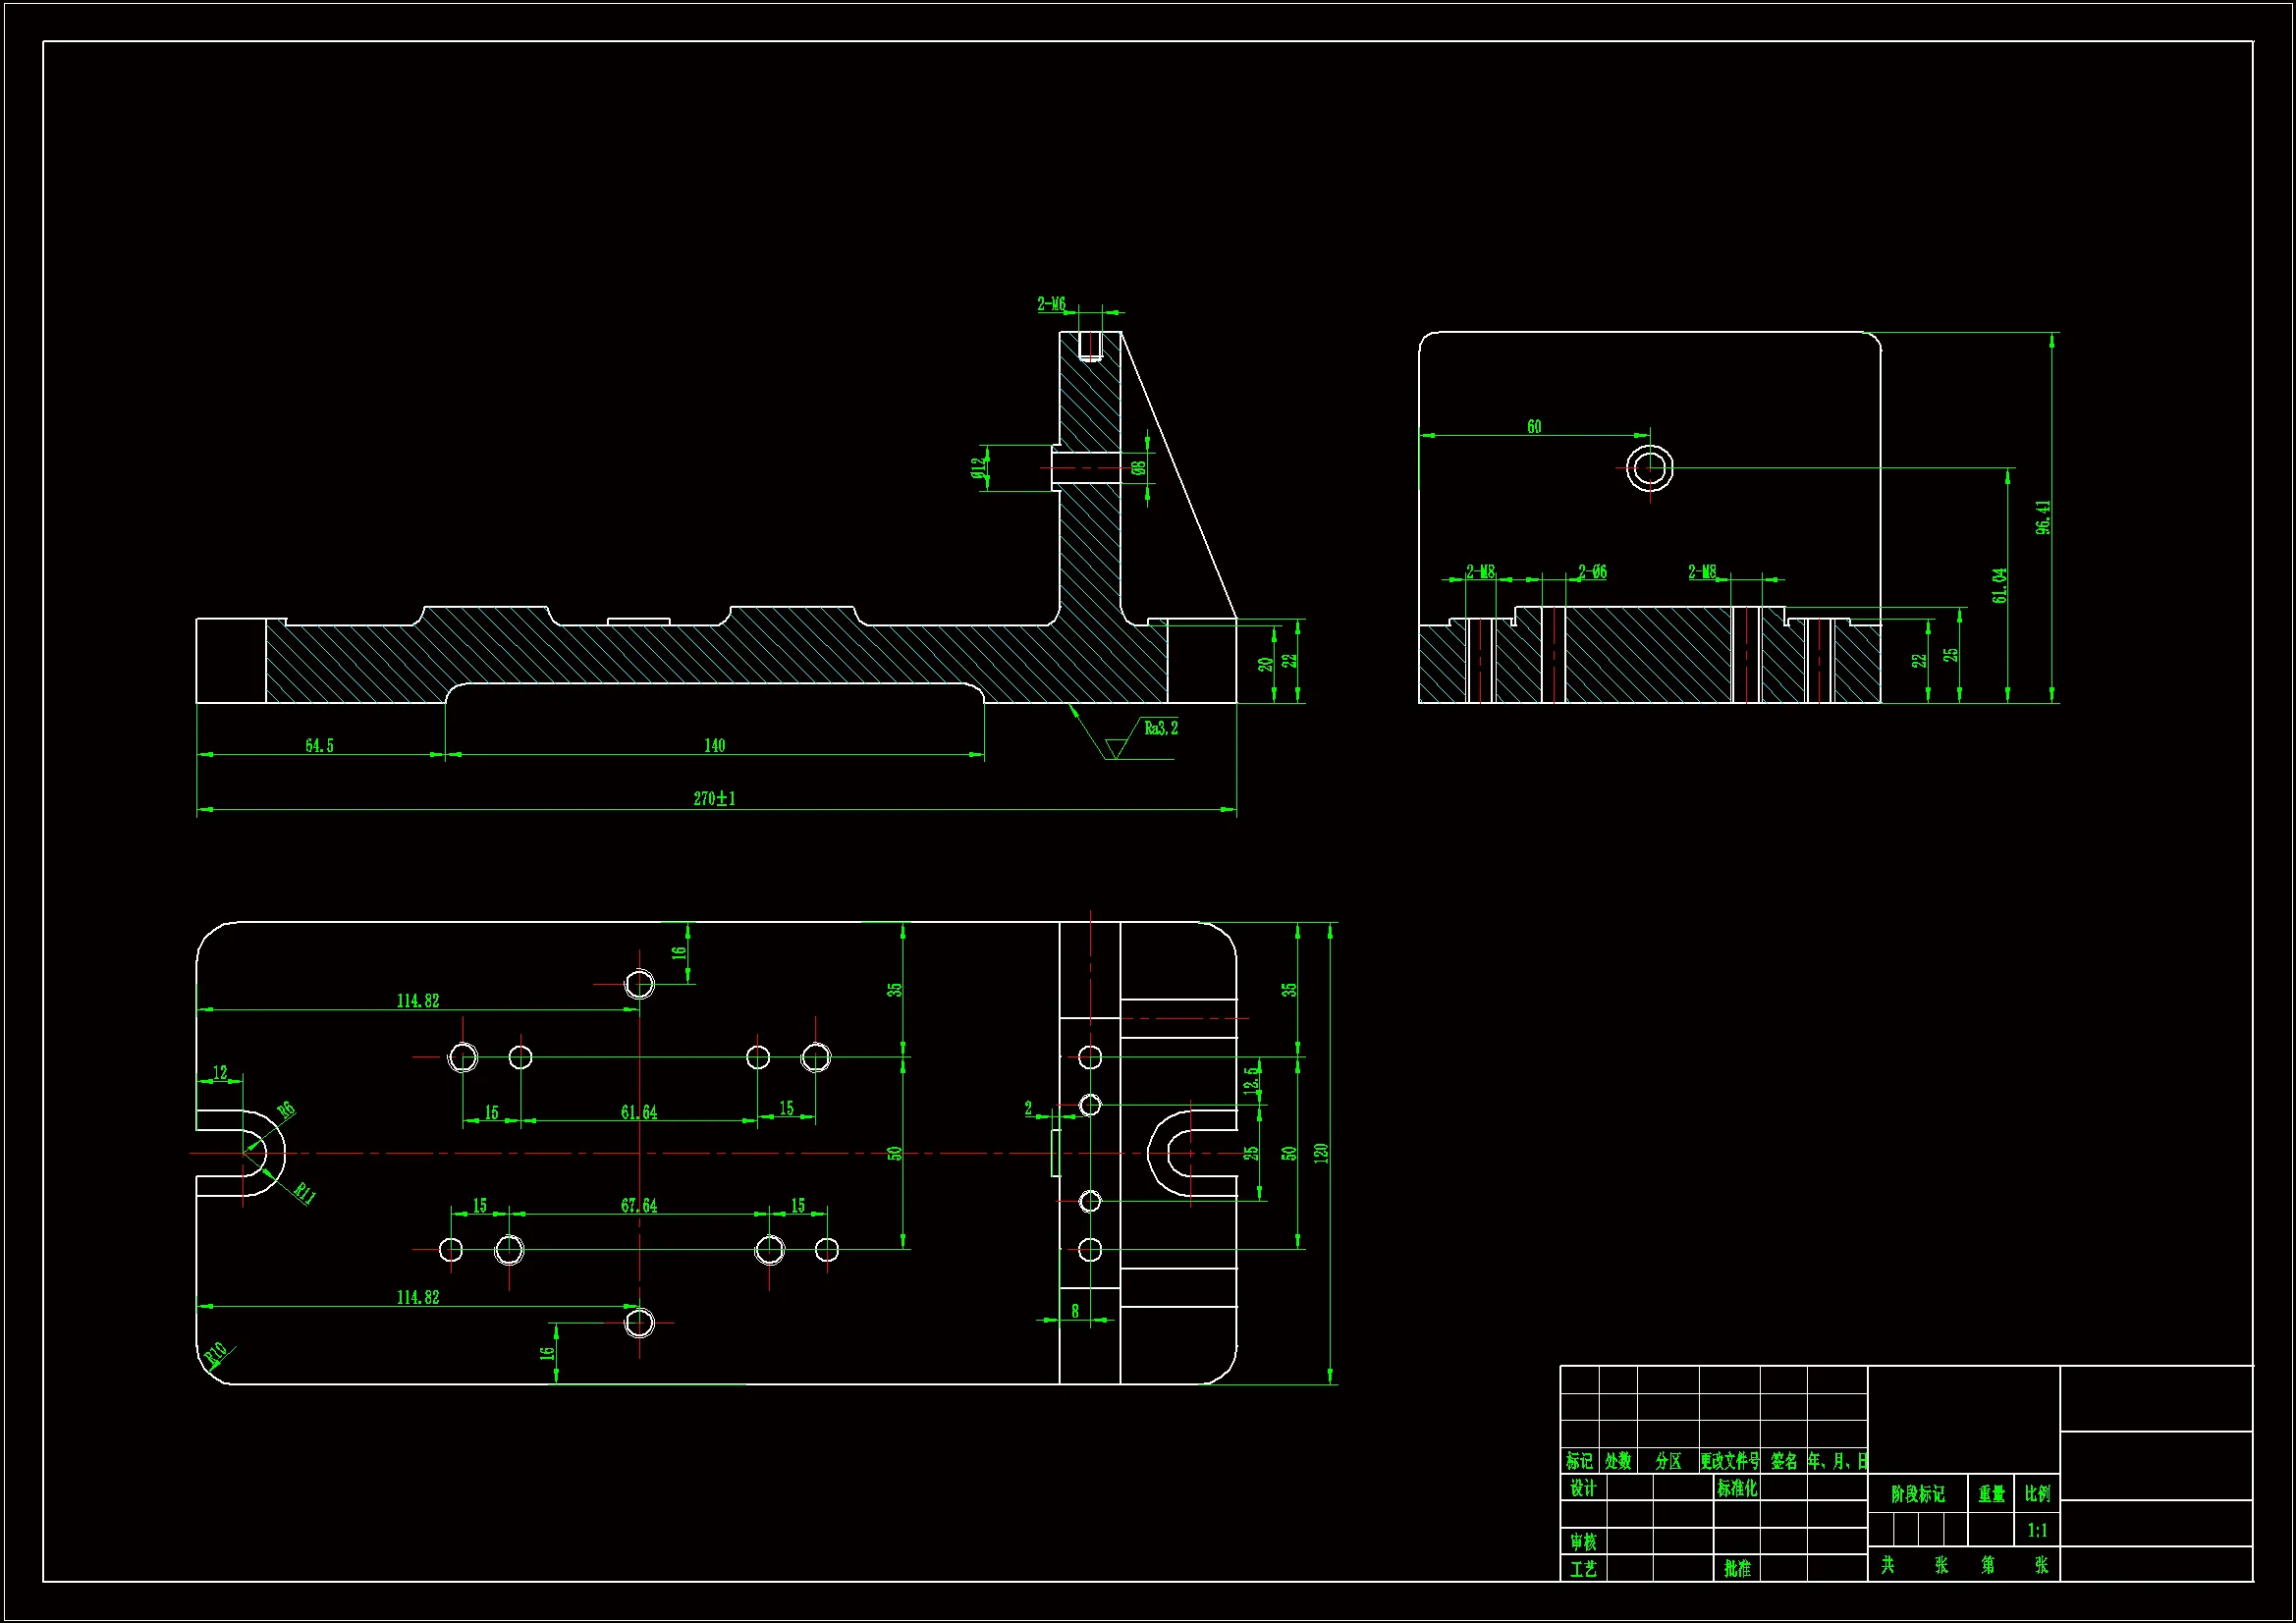Click the 61.64 hole spacing dimension
Image resolution: width=2296 pixels, height=1623 pixels.
click(x=639, y=1112)
